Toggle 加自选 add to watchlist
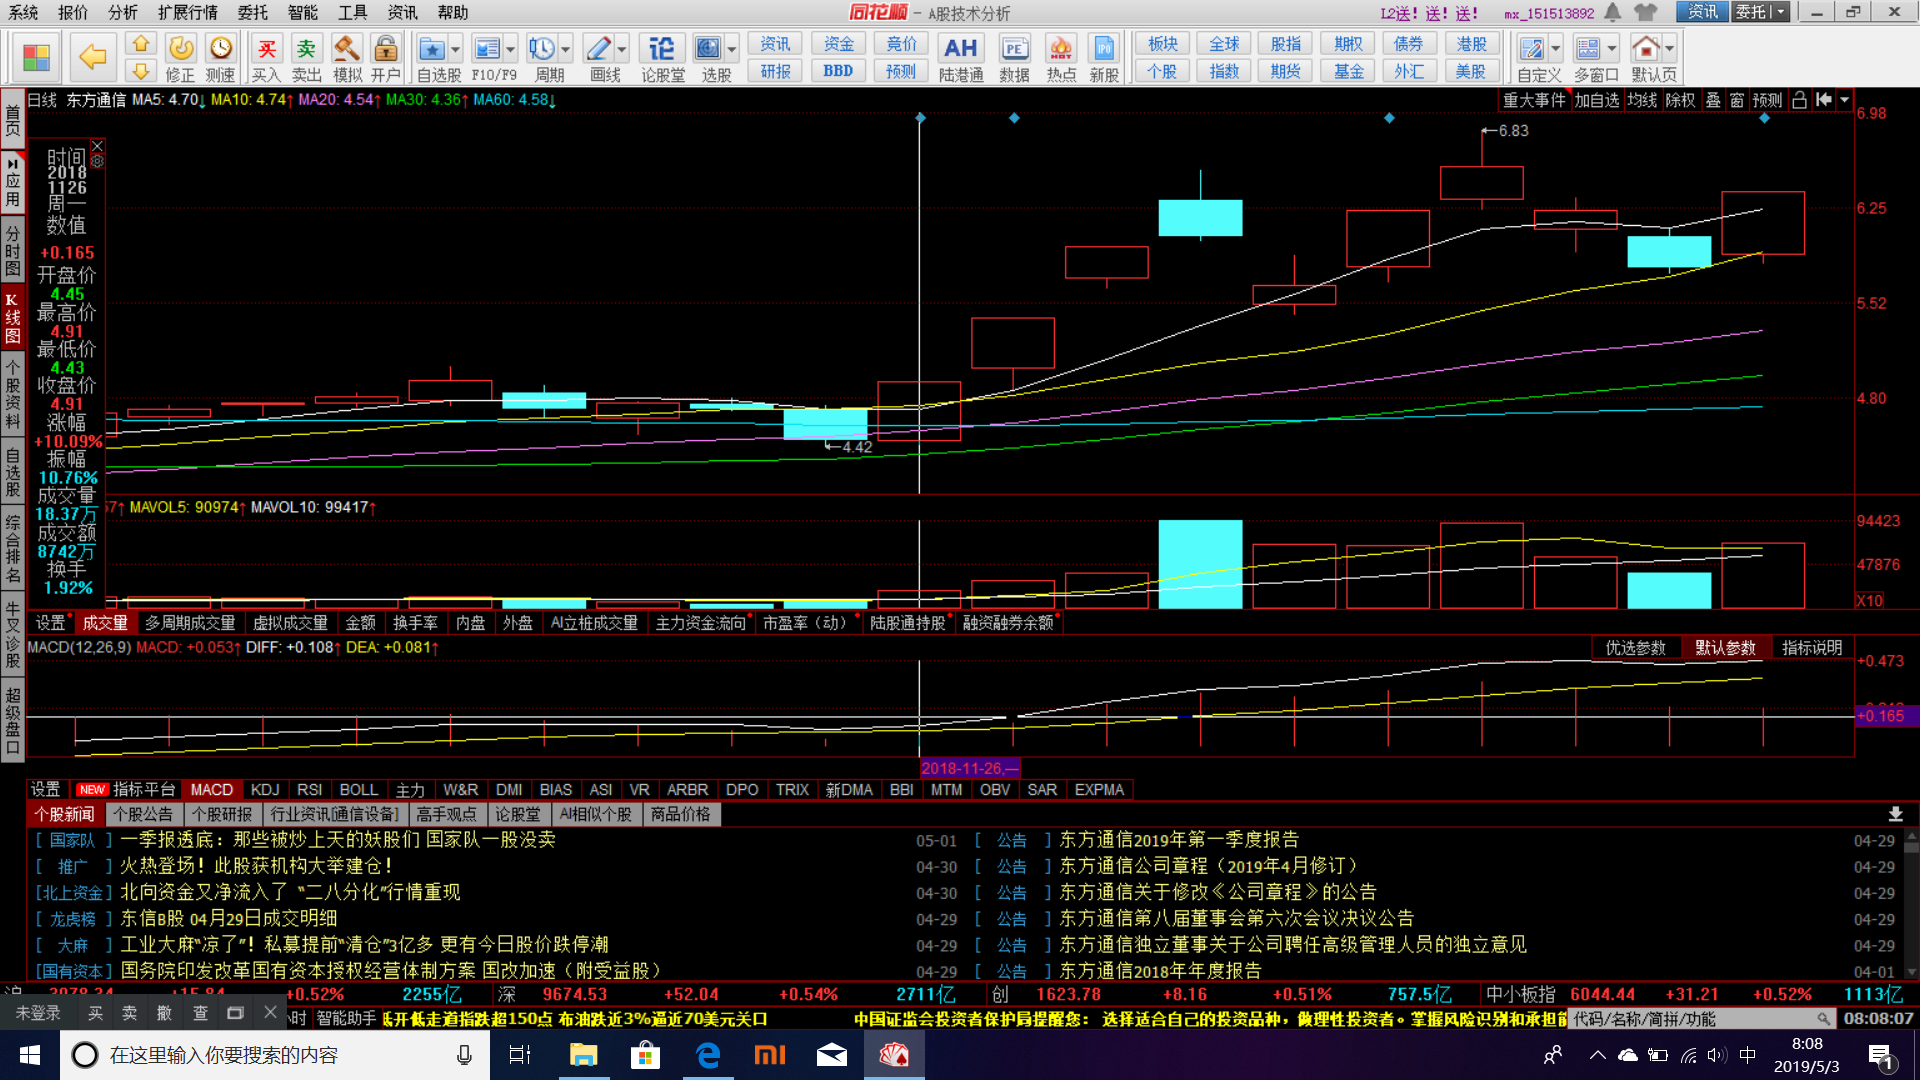This screenshot has width=1920, height=1080. point(1597,100)
